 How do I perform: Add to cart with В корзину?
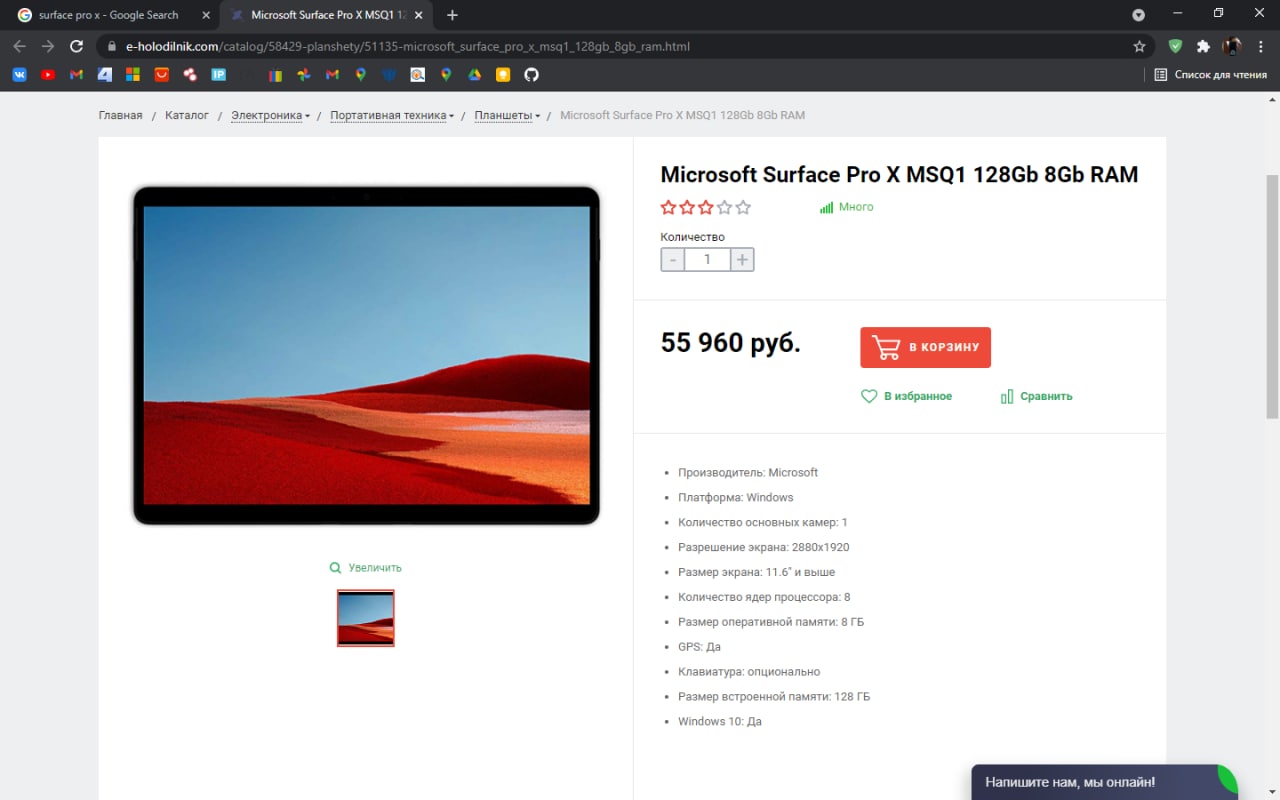tap(925, 347)
